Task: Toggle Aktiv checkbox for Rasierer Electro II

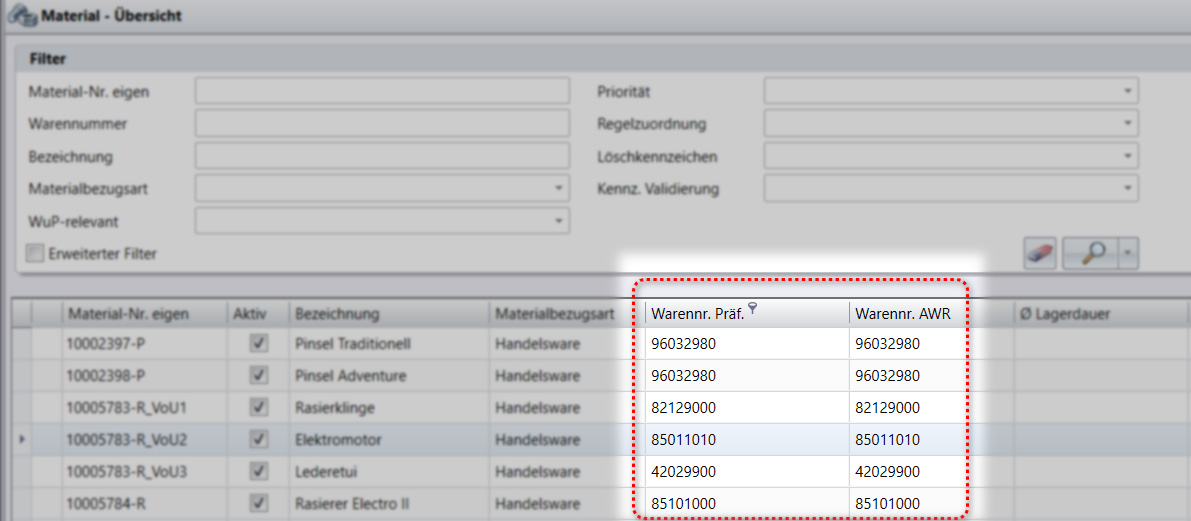Action: point(259,503)
